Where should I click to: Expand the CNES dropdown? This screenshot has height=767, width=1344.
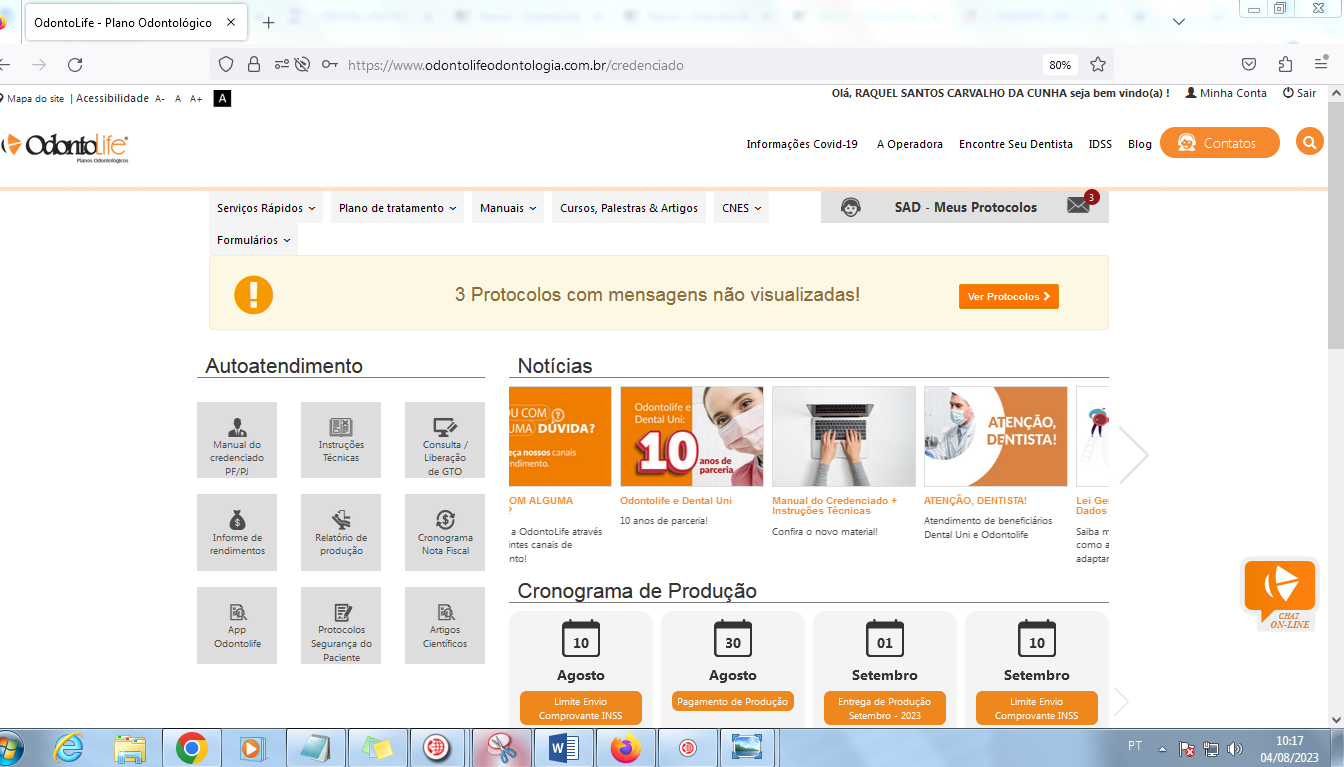[741, 208]
